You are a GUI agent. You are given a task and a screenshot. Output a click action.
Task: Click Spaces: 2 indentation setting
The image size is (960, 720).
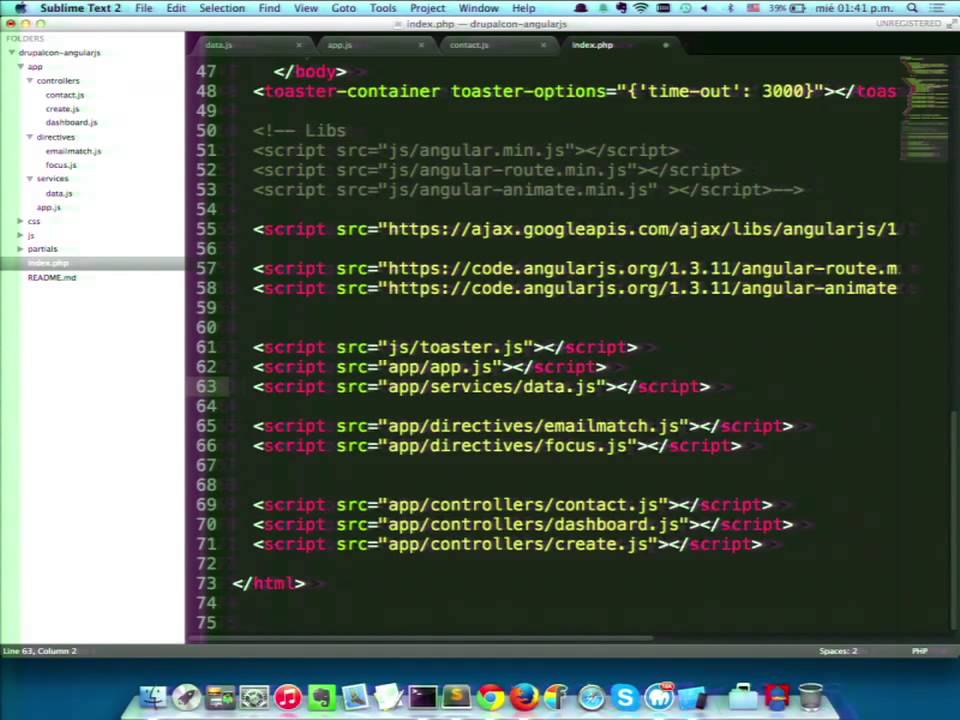pyautogui.click(x=838, y=651)
